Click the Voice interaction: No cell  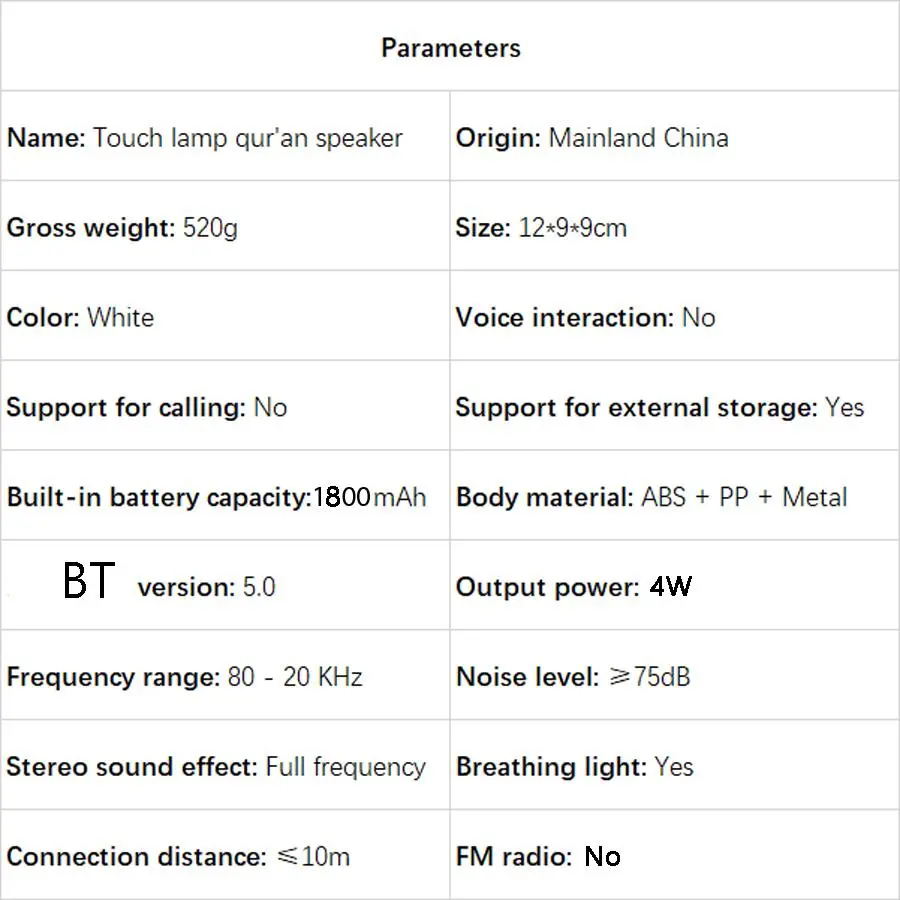[x=585, y=318]
